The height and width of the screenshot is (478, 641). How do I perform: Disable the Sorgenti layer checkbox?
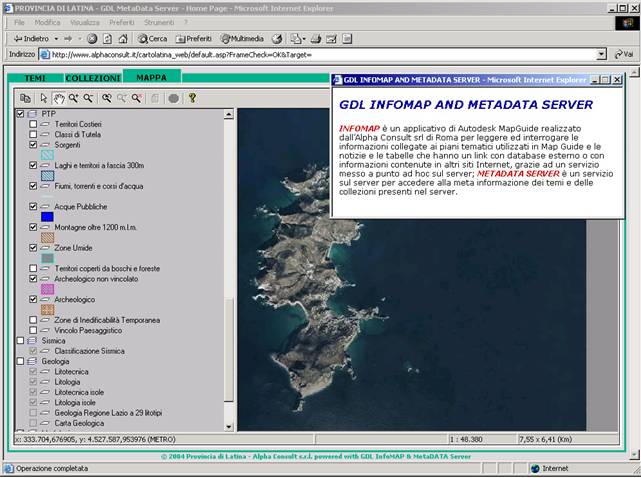[33, 145]
